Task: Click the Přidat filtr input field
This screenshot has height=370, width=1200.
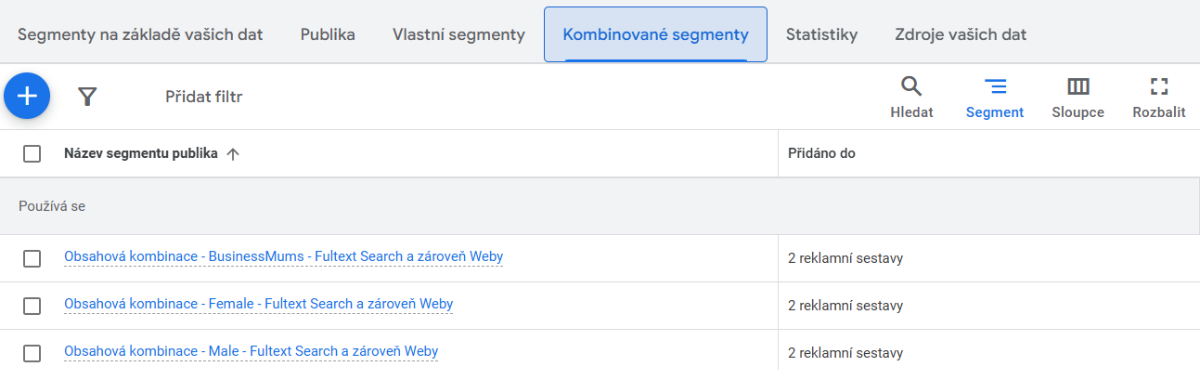Action: point(500,97)
